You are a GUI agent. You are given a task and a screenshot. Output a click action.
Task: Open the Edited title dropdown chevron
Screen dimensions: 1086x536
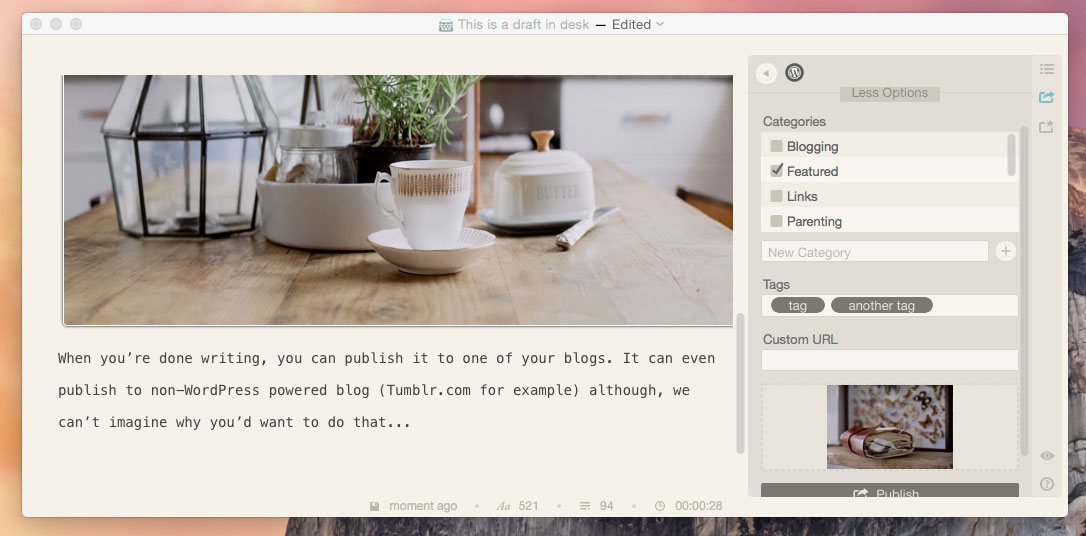(x=659, y=24)
